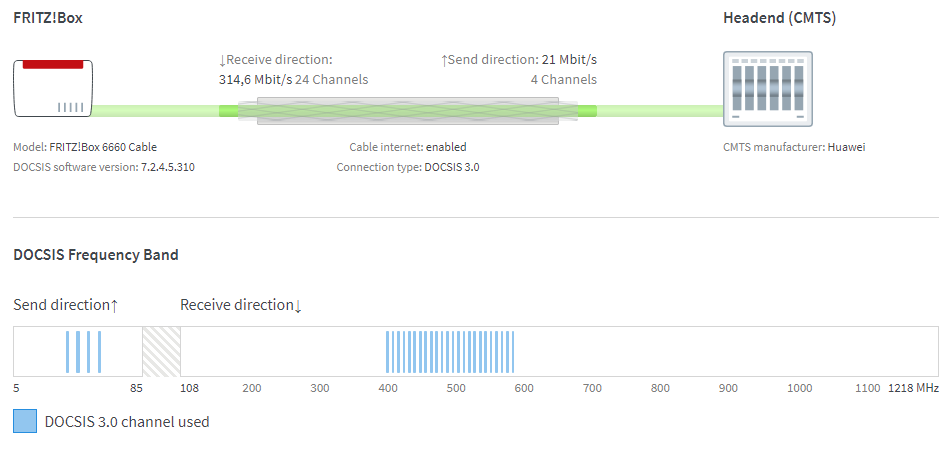951x458 pixels.
Task: Click the Connection type DOCSIS 3.0 label
Action: (x=408, y=167)
